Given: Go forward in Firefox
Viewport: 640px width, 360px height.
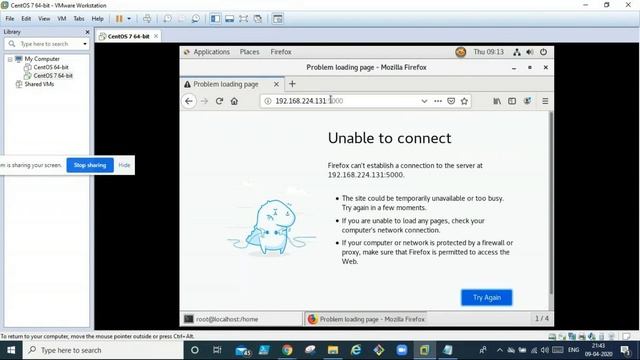Looking at the screenshot, I should tap(204, 101).
